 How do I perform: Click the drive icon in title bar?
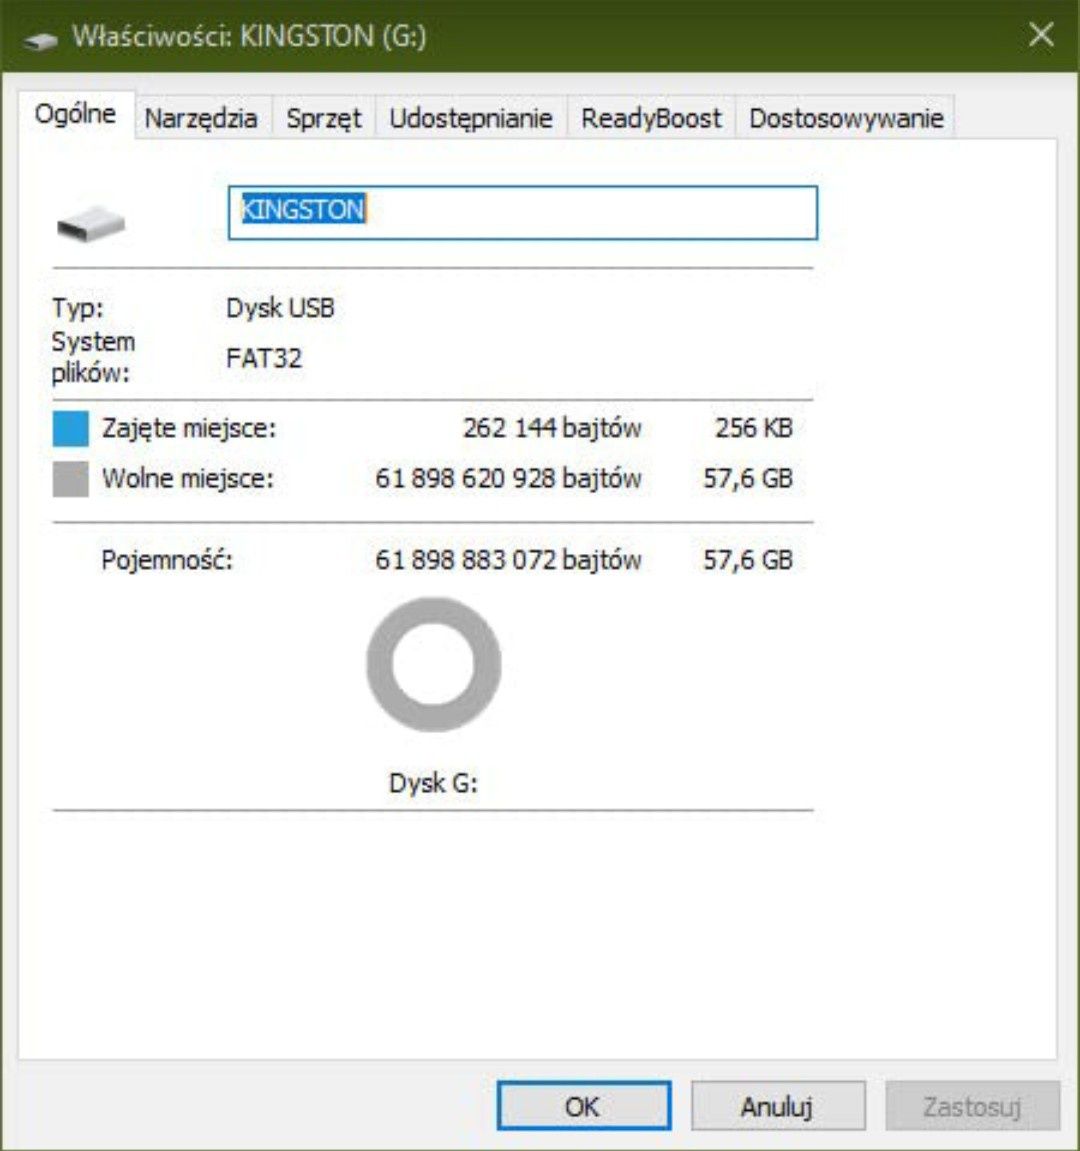click(x=40, y=40)
